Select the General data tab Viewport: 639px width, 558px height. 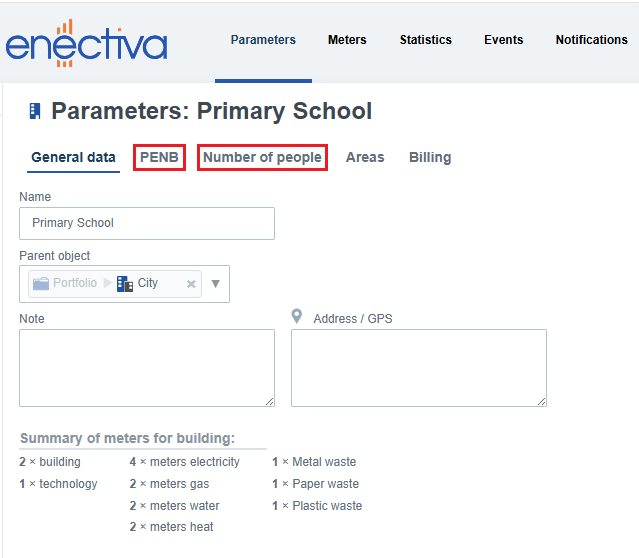(73, 157)
